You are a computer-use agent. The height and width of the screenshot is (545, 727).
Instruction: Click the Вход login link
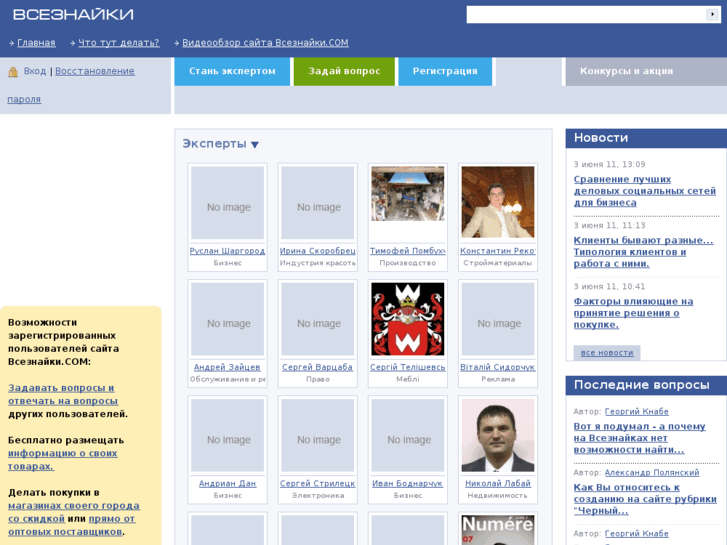tap(35, 71)
